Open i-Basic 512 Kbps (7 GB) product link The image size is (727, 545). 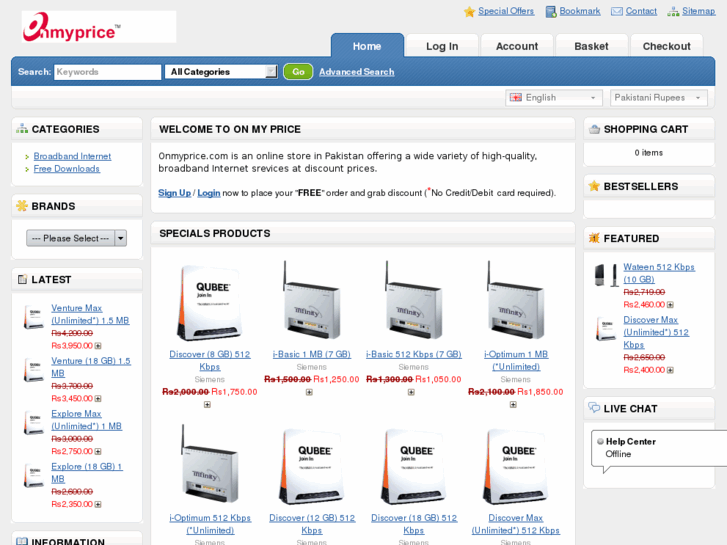(414, 354)
